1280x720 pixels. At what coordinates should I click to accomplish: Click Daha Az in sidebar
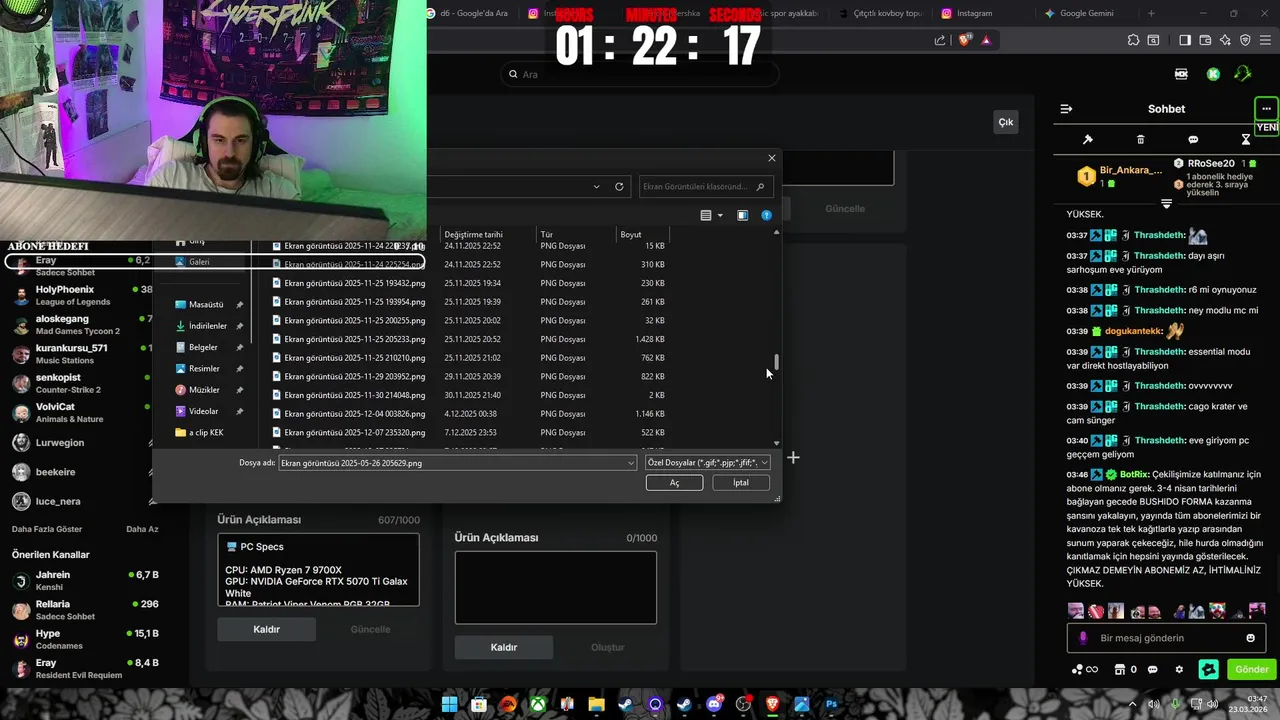coord(142,529)
